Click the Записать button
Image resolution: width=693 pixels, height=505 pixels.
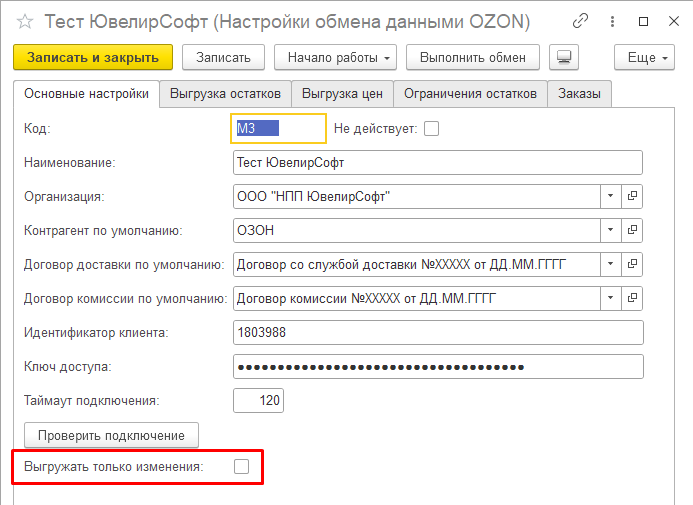[x=223, y=57]
